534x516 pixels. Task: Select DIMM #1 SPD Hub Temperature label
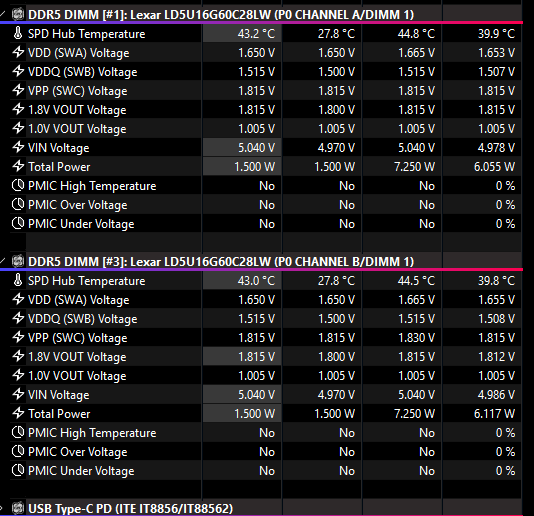87,34
